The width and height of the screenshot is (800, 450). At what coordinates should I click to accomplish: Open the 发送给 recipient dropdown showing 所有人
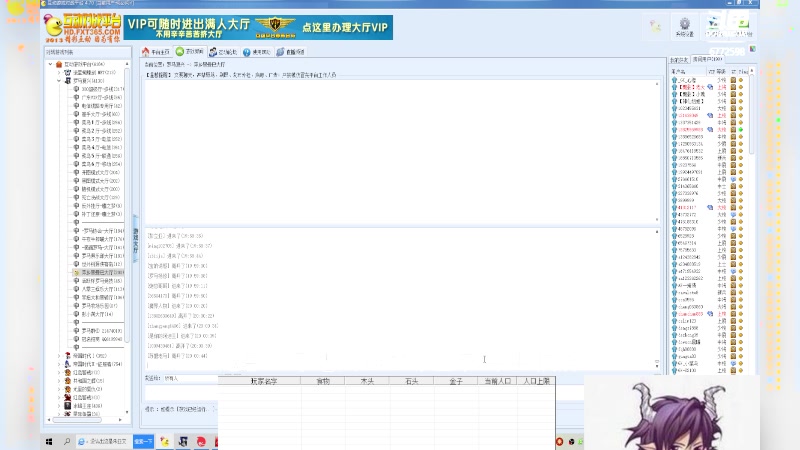tap(190, 379)
